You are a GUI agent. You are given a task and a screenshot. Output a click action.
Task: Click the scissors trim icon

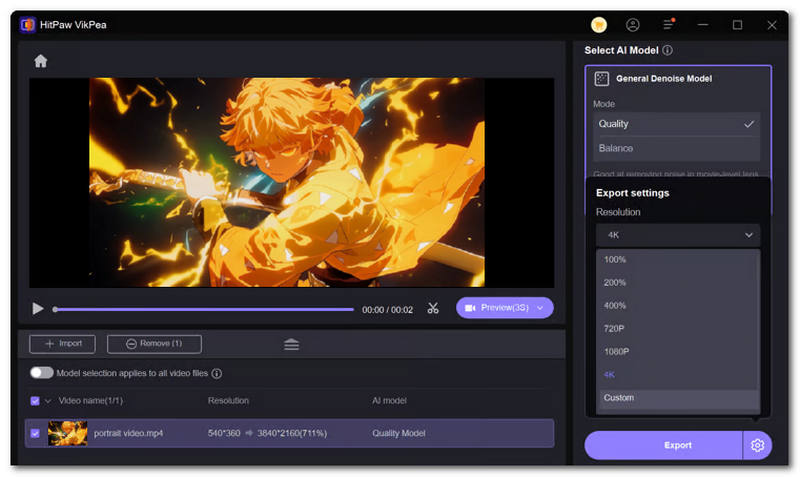coord(433,308)
